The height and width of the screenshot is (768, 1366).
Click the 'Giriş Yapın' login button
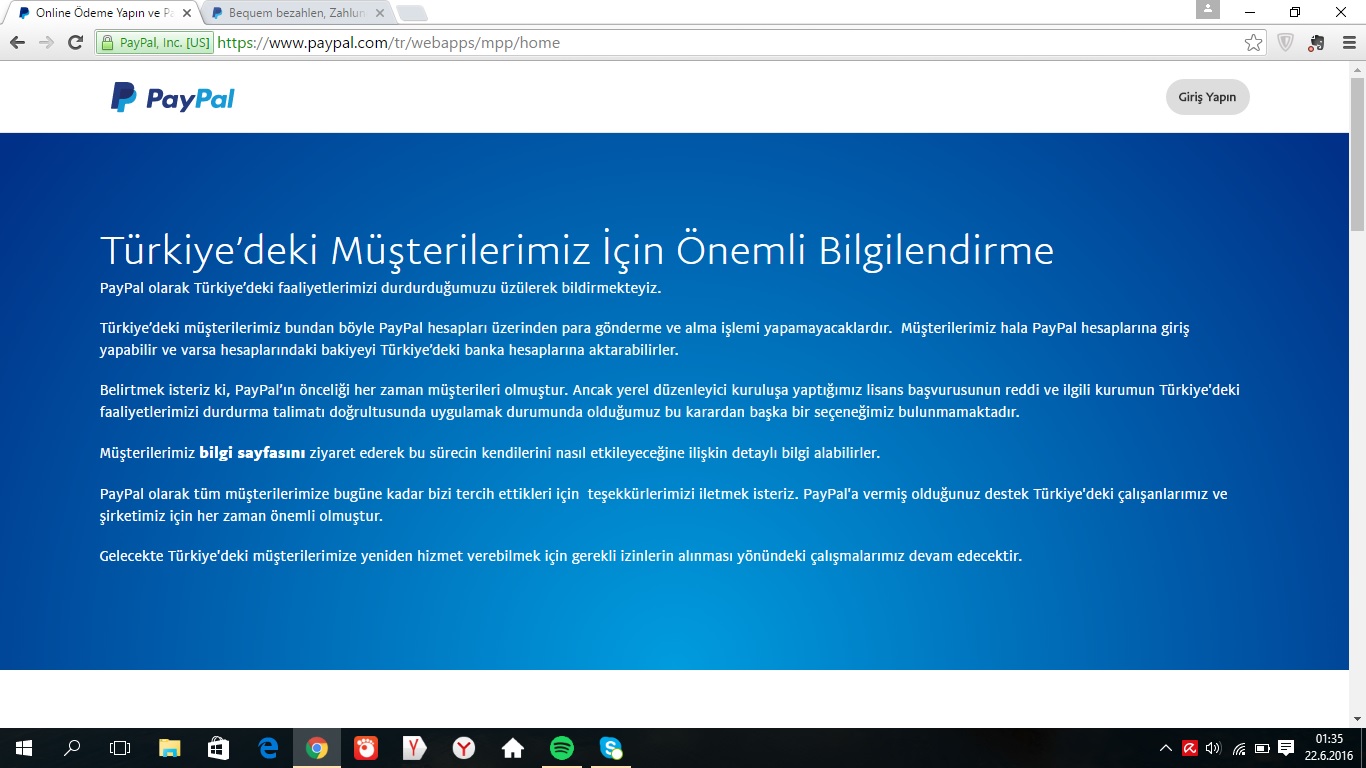pyautogui.click(x=1207, y=97)
